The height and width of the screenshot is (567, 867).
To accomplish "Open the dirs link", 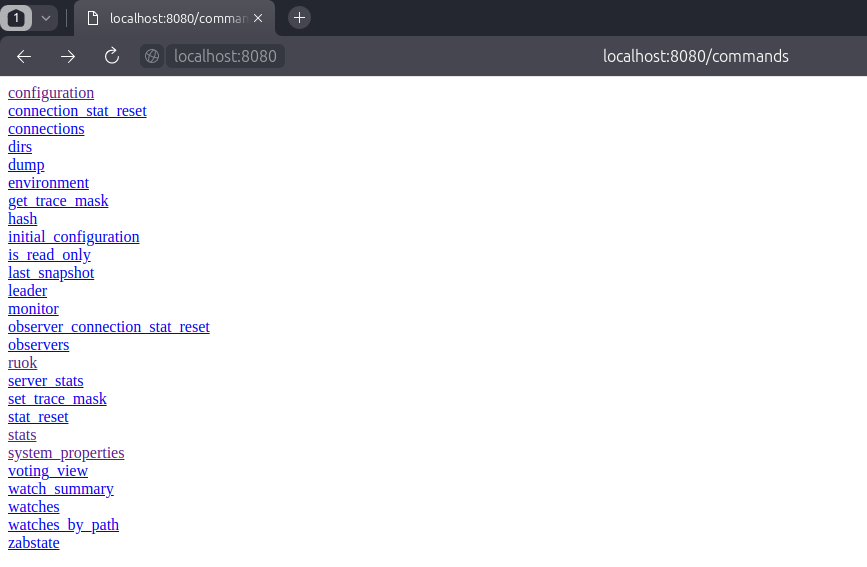I will 20,147.
